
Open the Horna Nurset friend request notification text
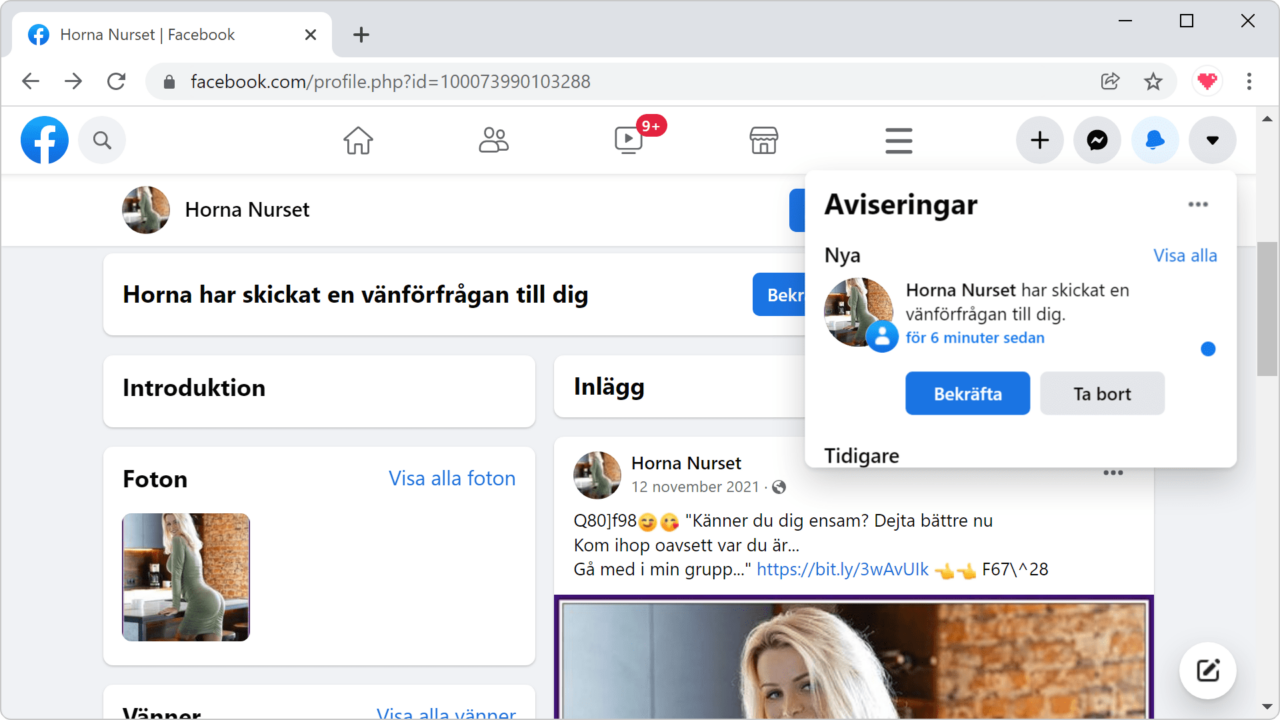click(x=1018, y=302)
